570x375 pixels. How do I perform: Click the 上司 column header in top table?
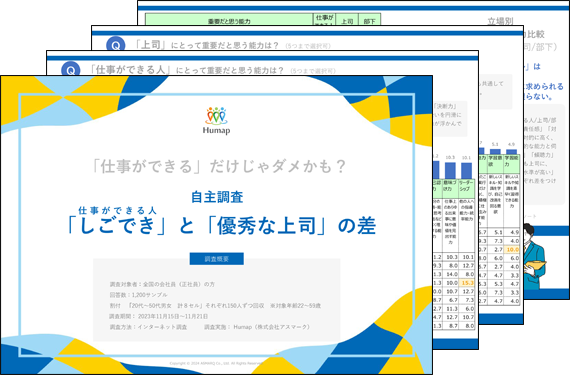[x=347, y=21]
